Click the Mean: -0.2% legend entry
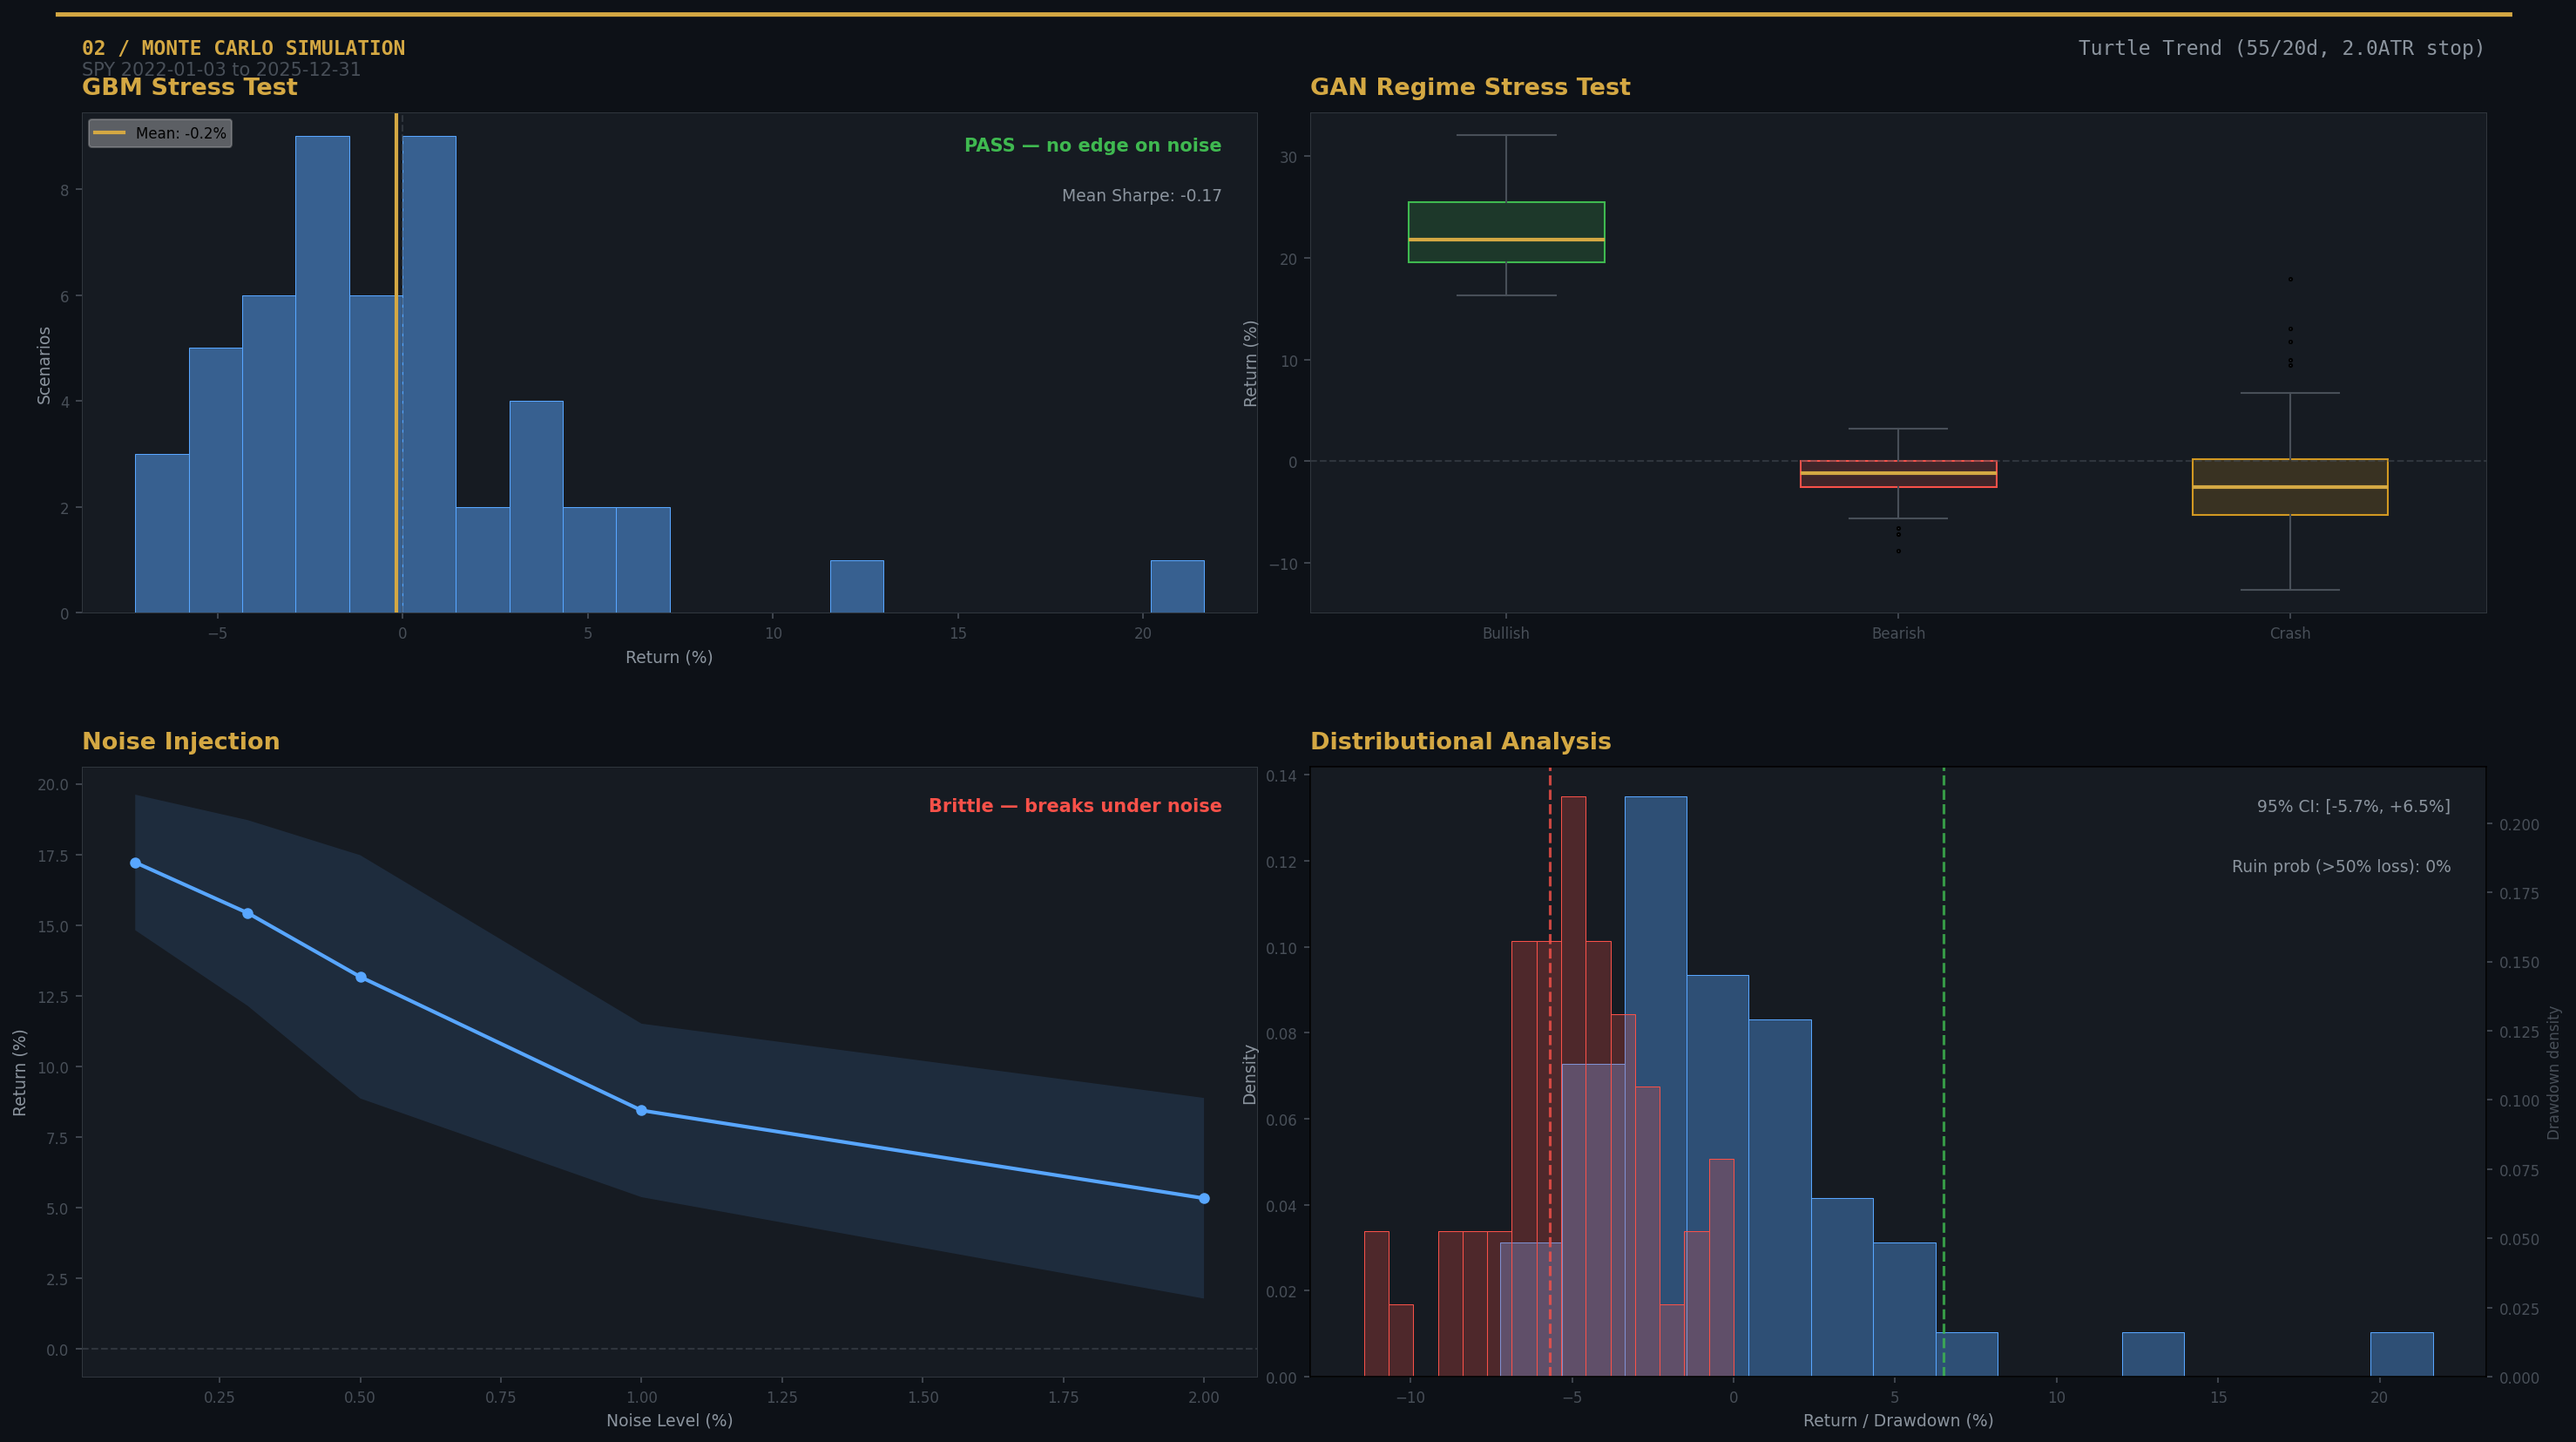This screenshot has width=2576, height=1442. coord(160,133)
